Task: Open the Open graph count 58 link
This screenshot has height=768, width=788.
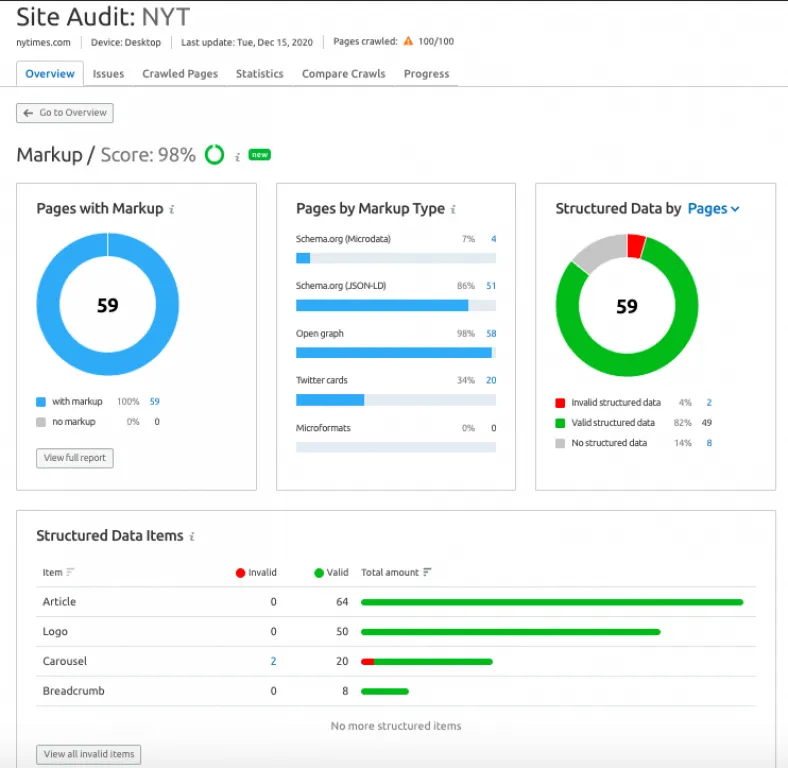Action: 491,334
